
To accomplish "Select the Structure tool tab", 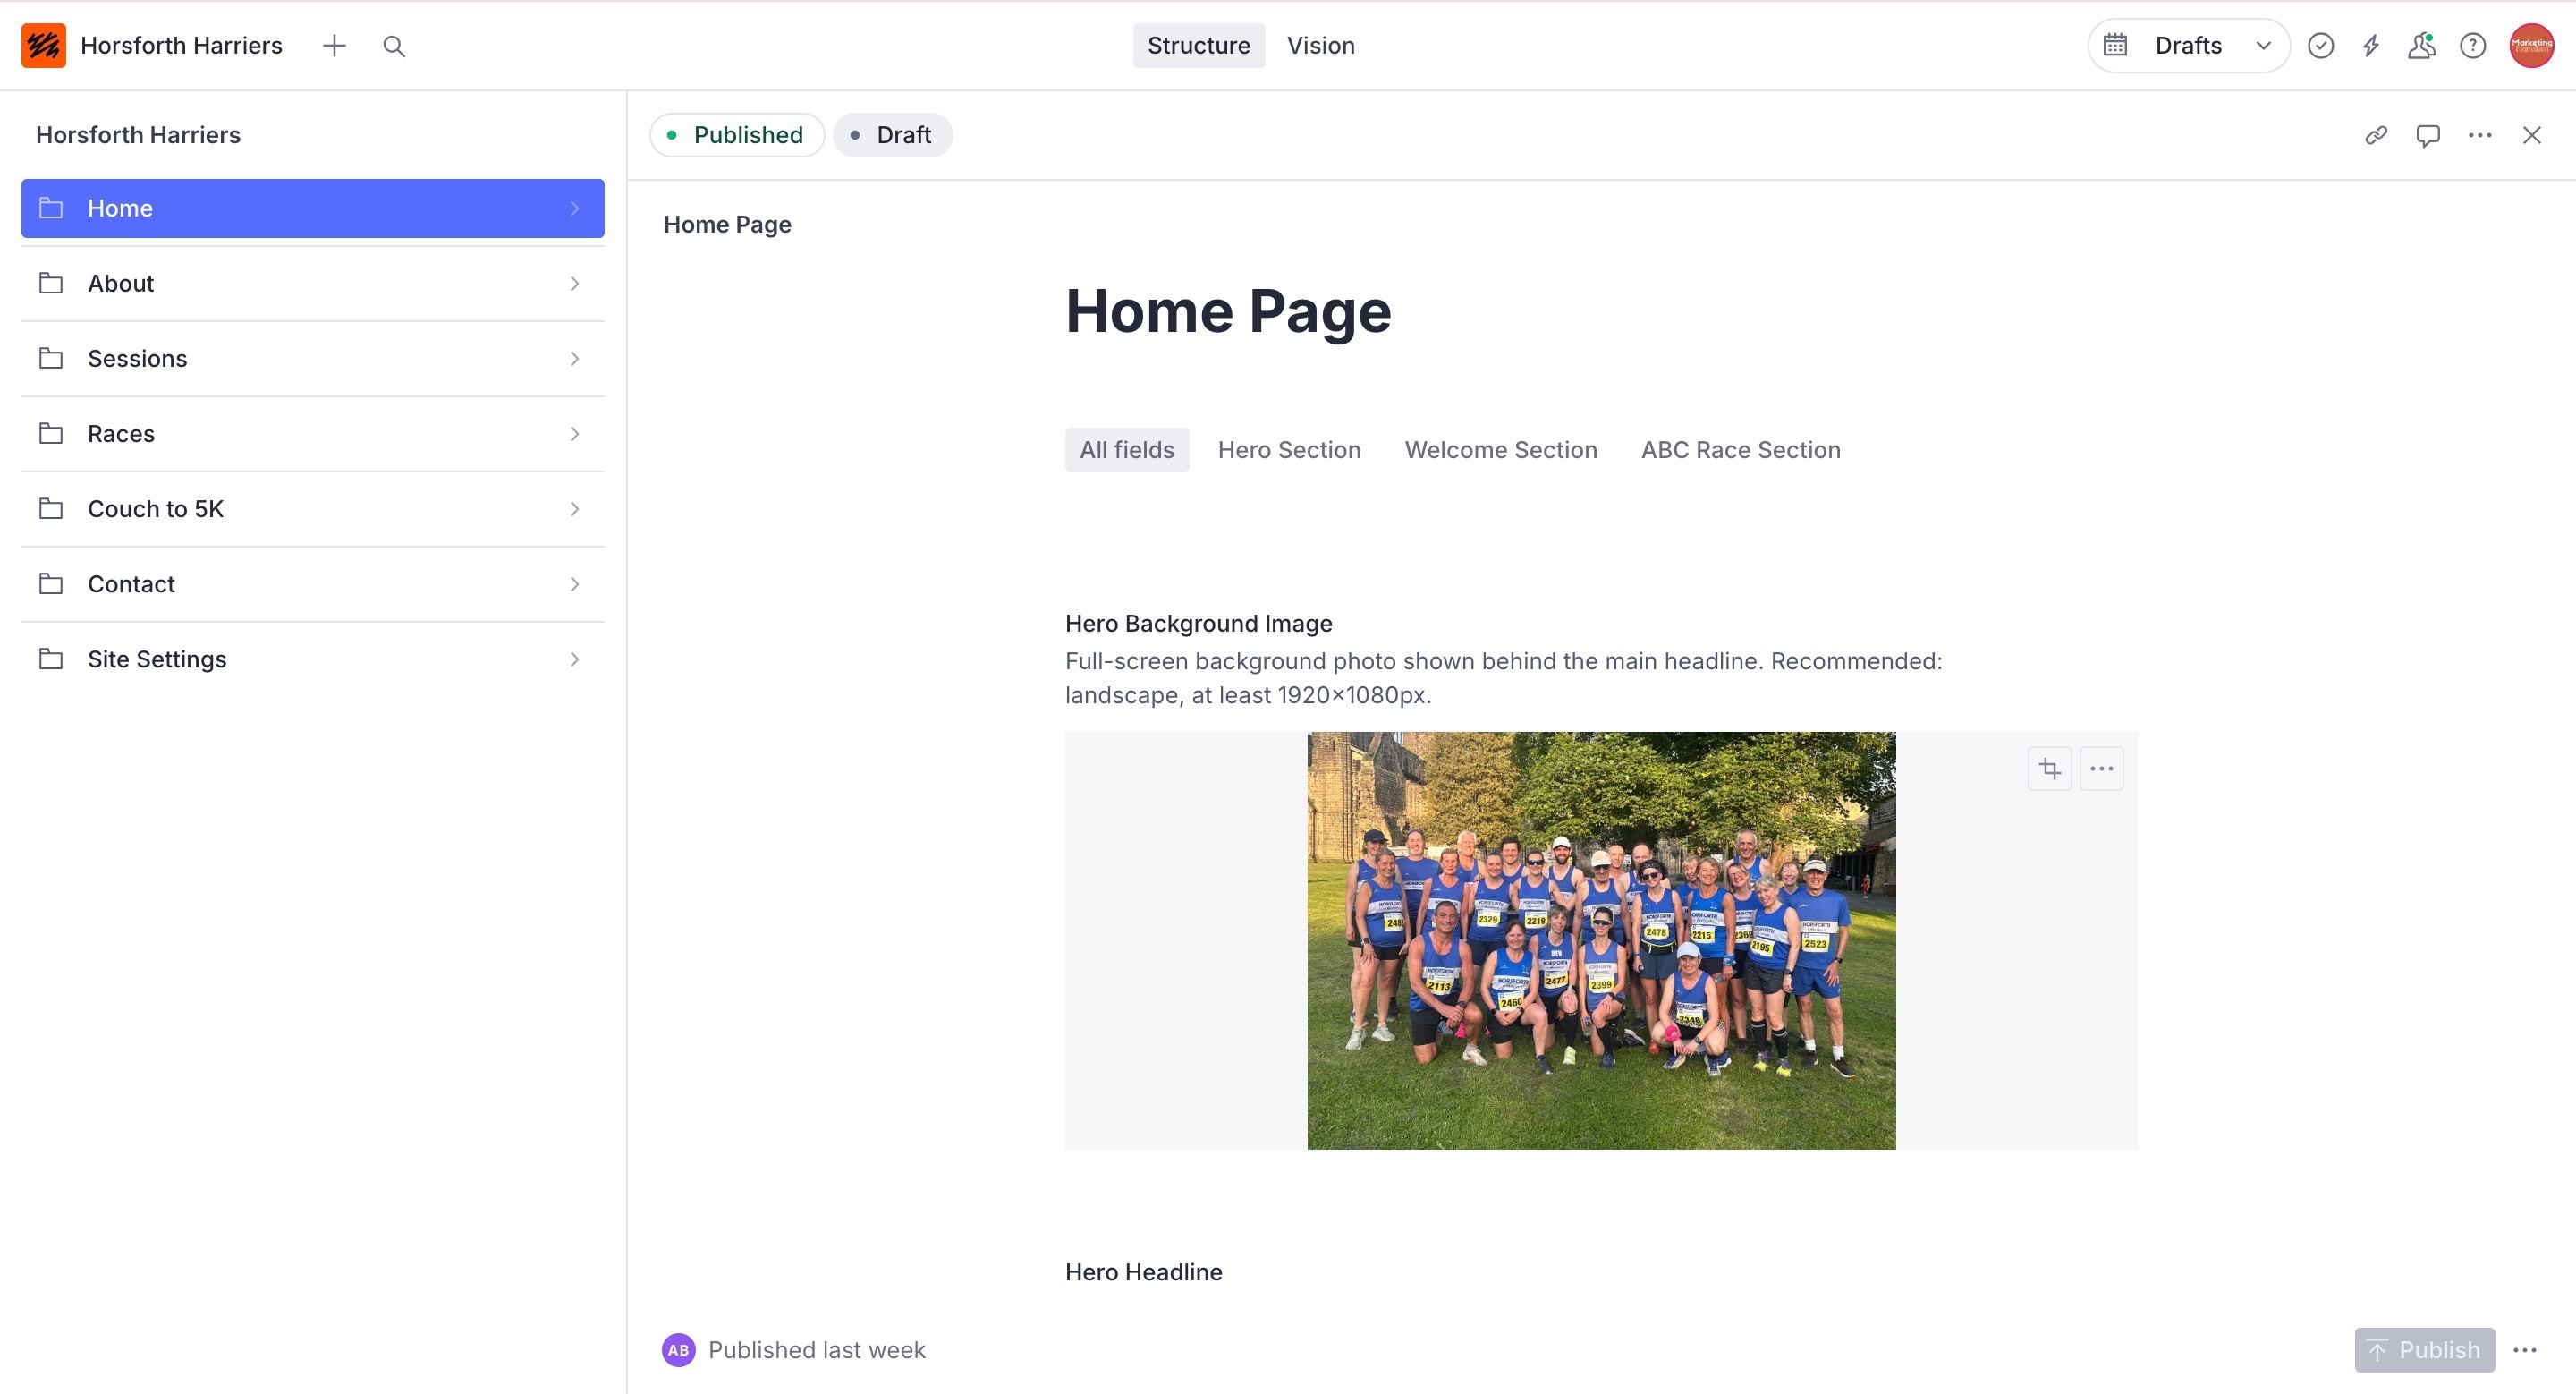I will click(x=1198, y=46).
